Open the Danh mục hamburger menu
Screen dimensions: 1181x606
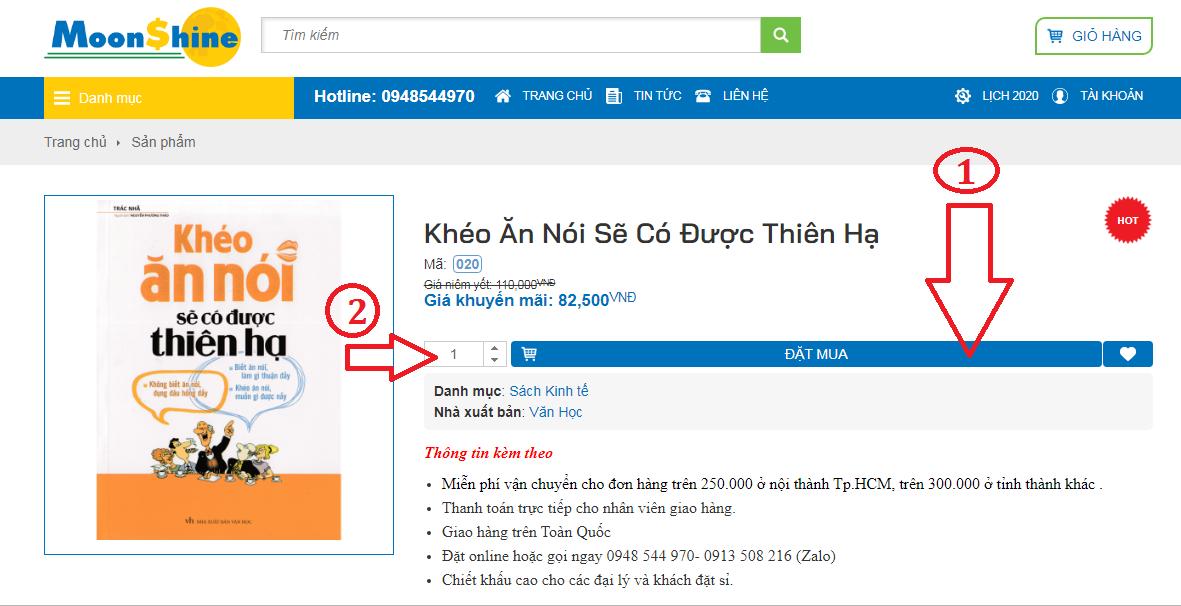pos(169,98)
